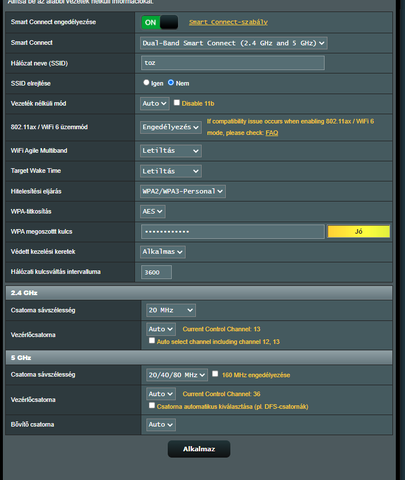Click the Hálózati kulcsváltás intervalluma label
This screenshot has width=405, height=480.
coord(56,272)
